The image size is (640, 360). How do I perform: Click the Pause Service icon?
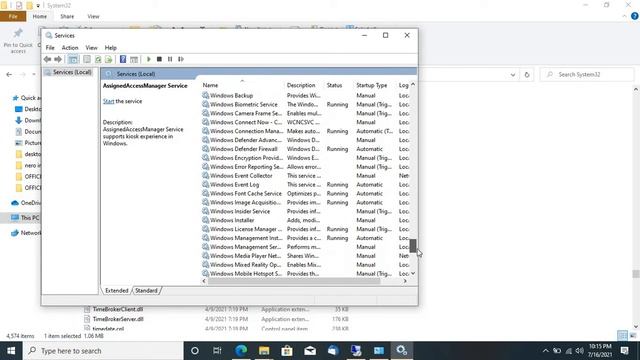170,59
